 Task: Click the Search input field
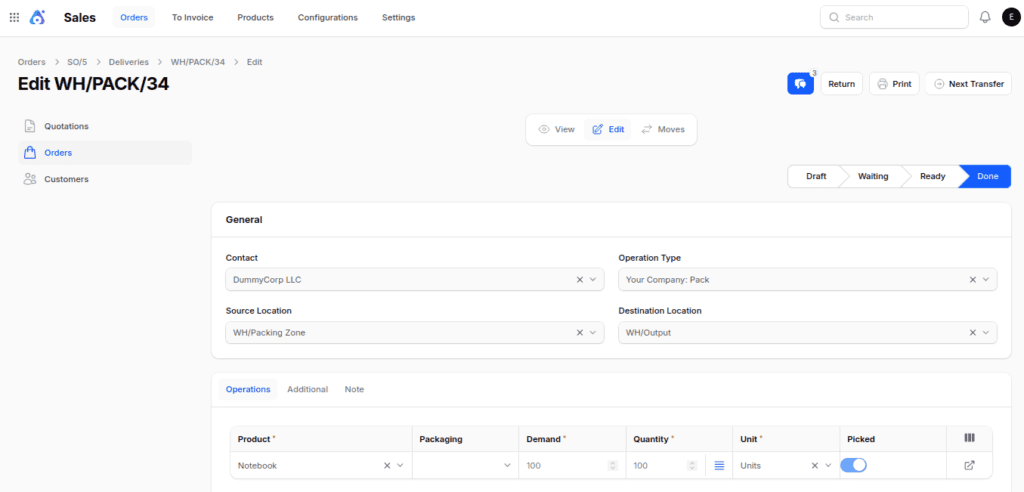[894, 18]
